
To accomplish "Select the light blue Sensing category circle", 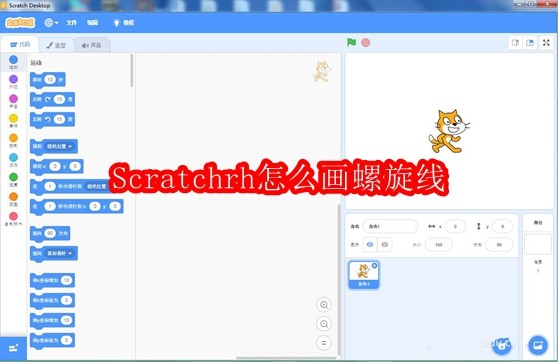I will point(13,157).
